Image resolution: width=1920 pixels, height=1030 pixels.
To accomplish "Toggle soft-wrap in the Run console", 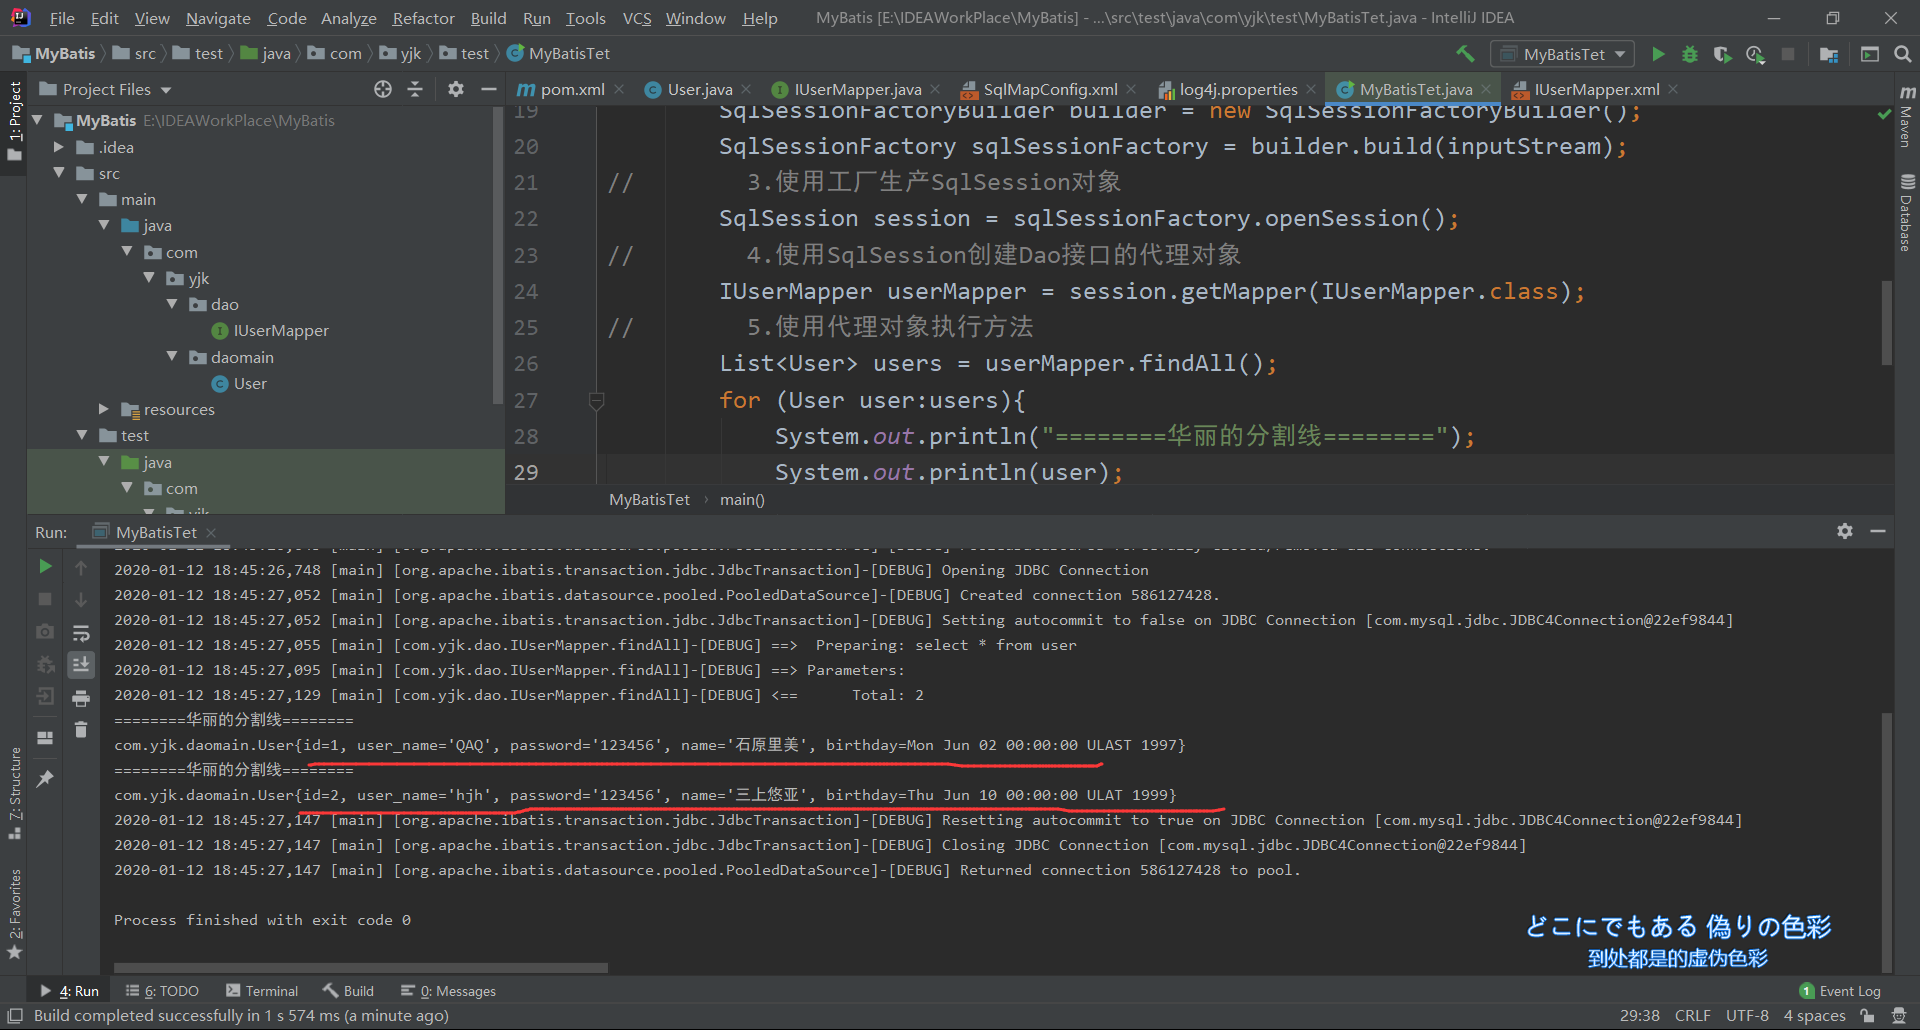I will tap(81, 633).
